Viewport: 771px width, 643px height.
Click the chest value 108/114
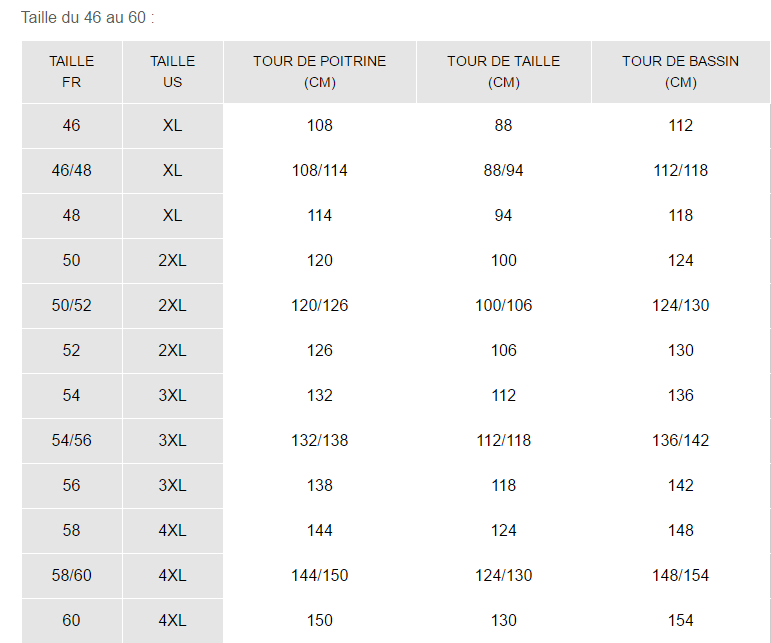(x=319, y=170)
